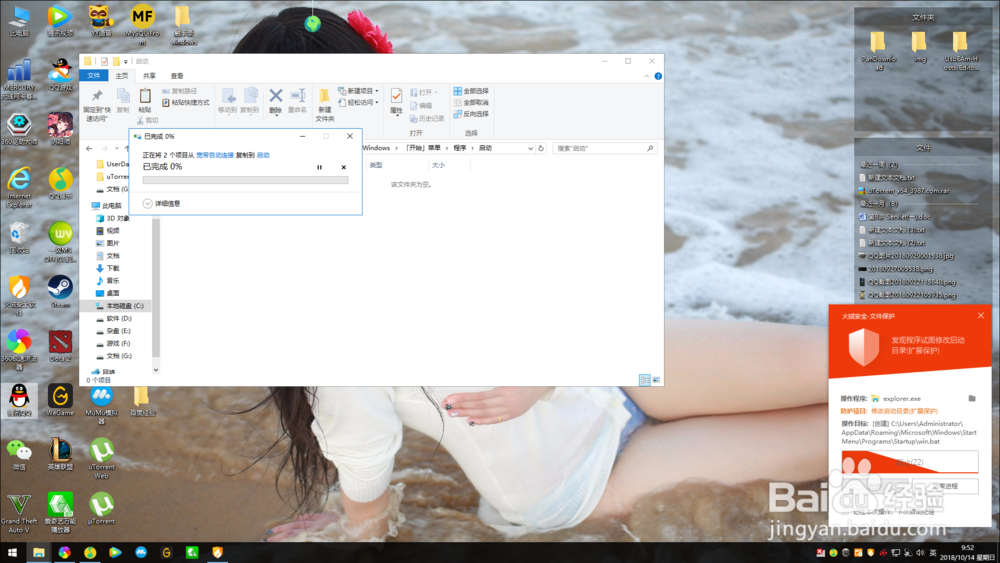The height and width of the screenshot is (563, 1000).
Task: Click the address bar refresh button
Action: 541,149
